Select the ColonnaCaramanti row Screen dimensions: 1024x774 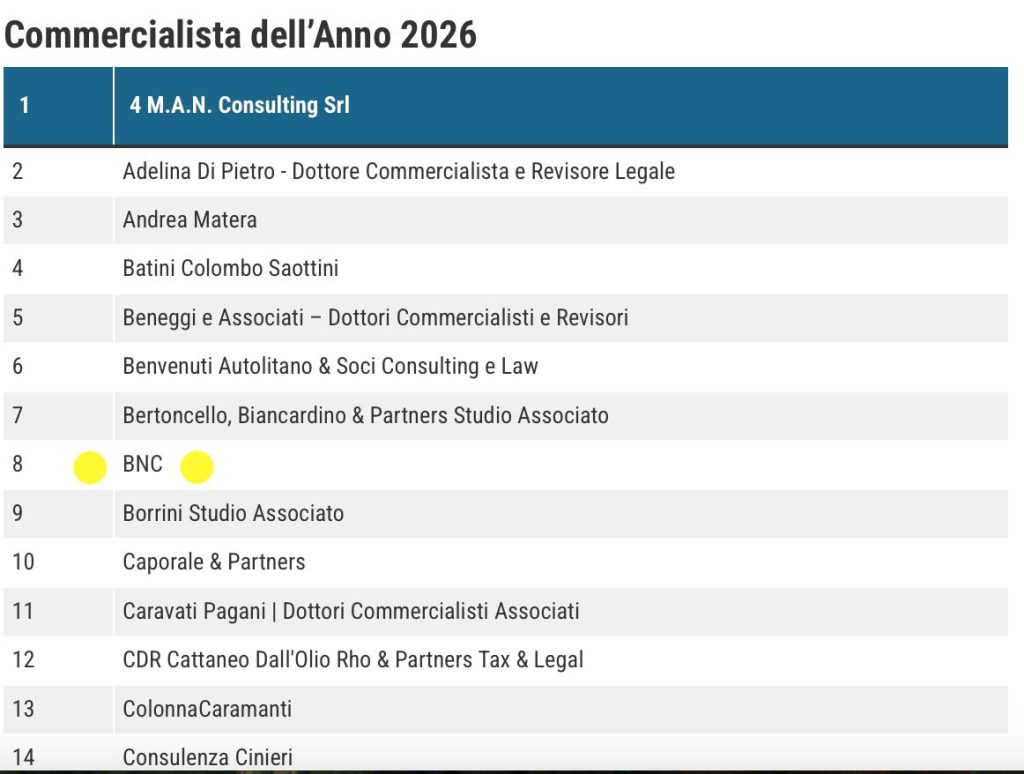tap(207, 709)
